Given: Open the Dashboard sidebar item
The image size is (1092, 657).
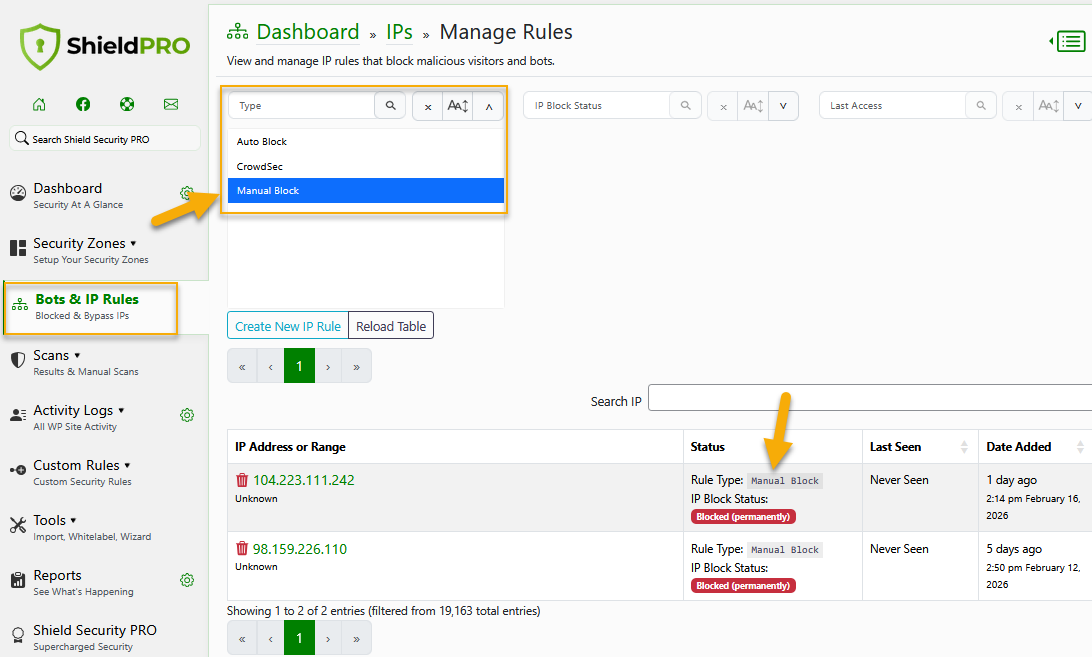Looking at the screenshot, I should tap(78, 195).
